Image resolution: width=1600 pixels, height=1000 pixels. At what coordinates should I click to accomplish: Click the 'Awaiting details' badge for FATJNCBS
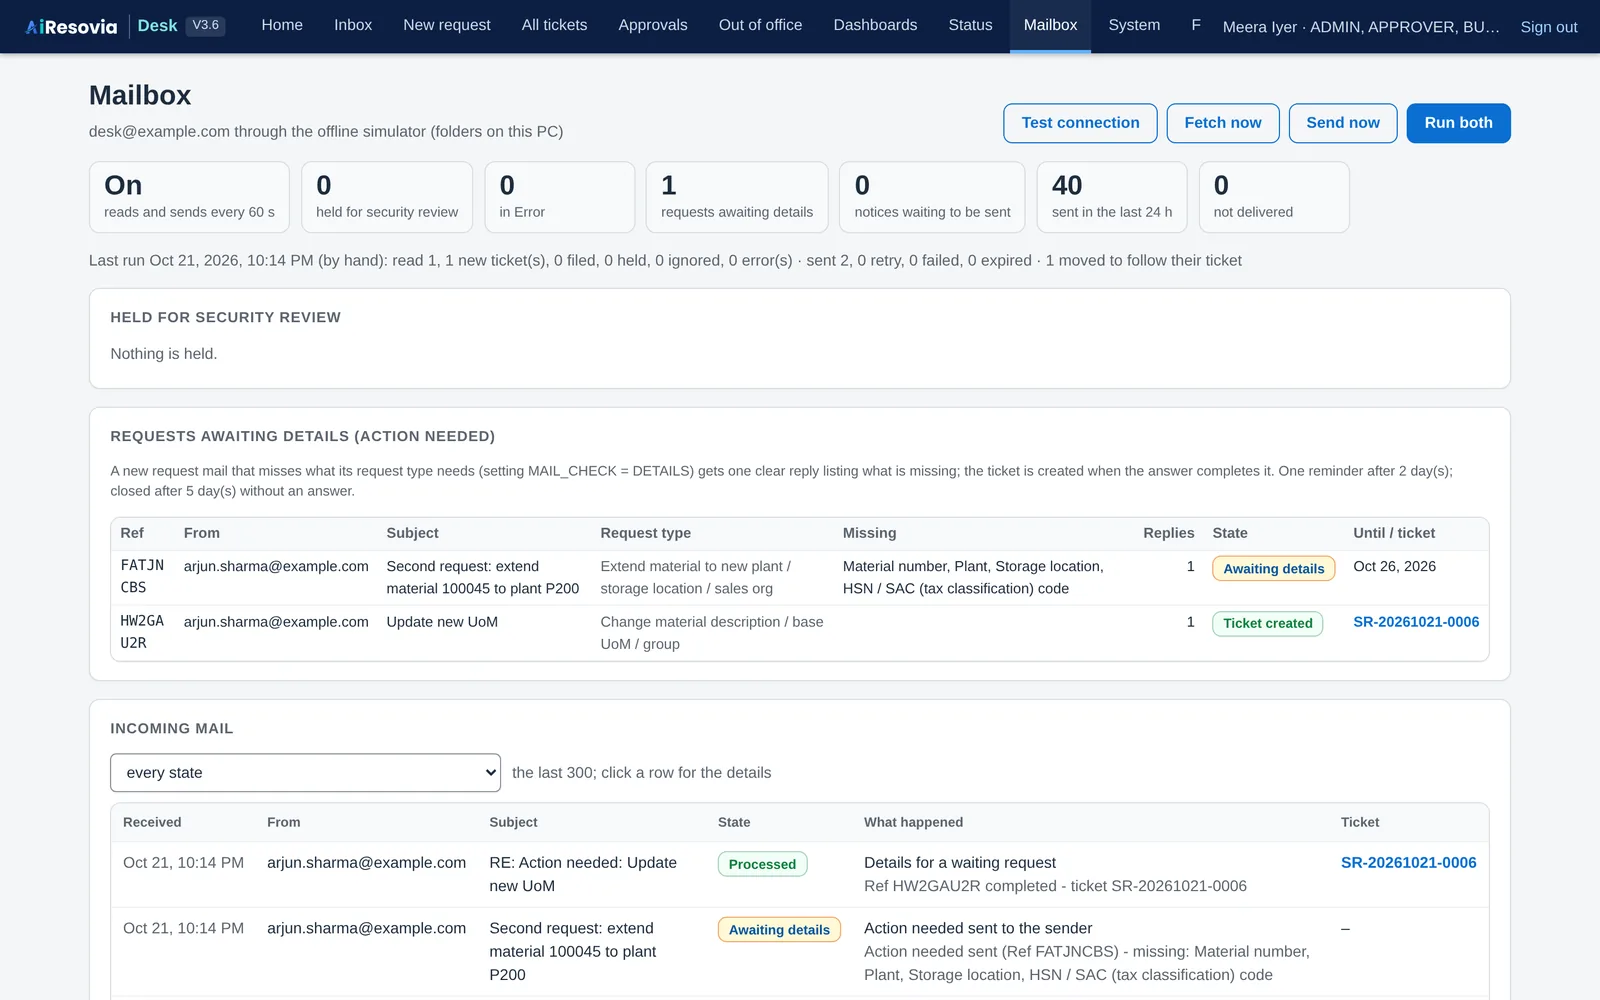click(x=1274, y=569)
